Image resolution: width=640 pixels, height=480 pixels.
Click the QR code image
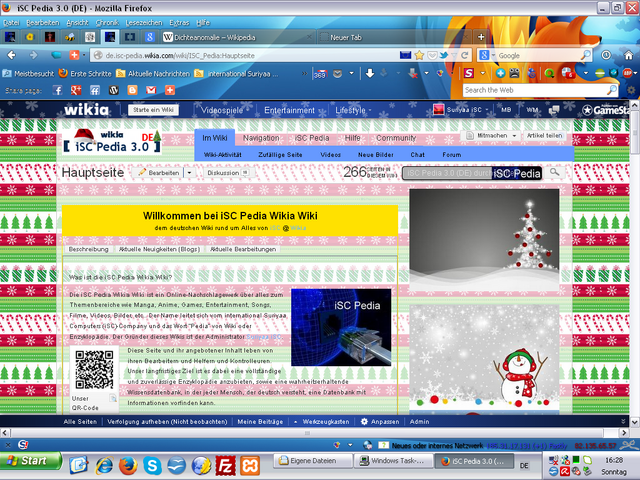94,369
